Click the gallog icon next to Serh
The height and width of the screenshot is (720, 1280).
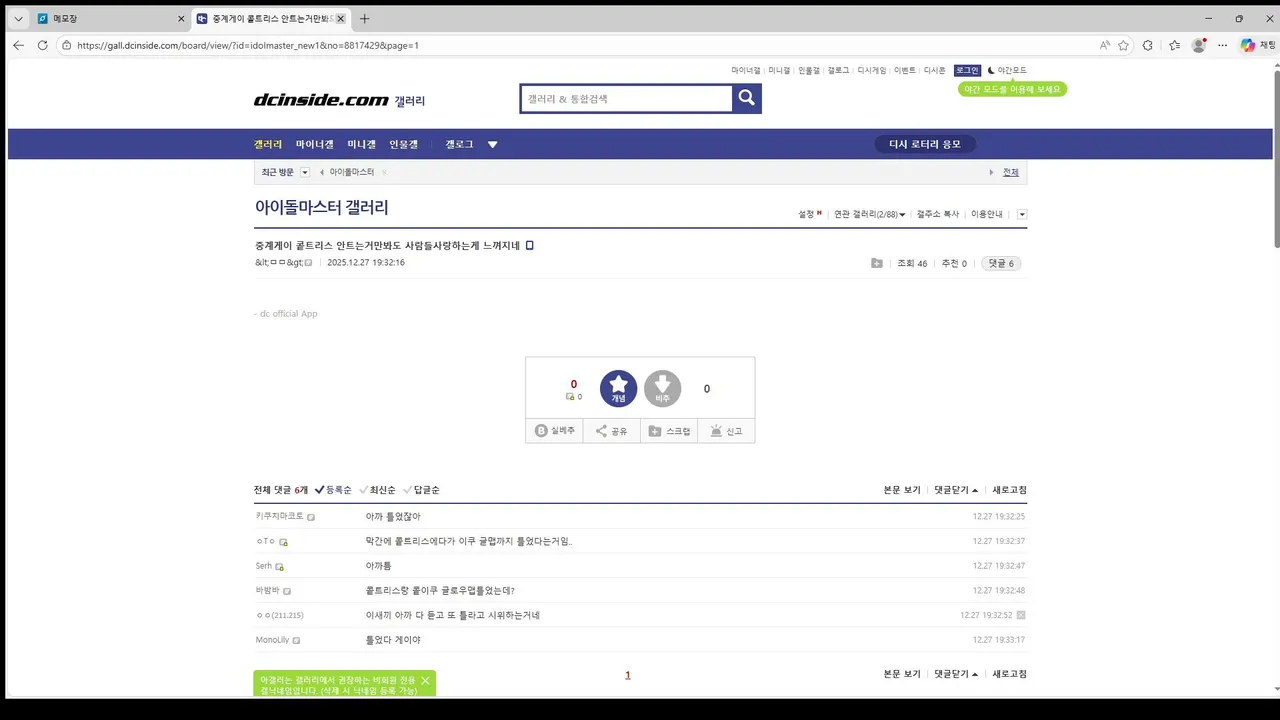(x=279, y=566)
